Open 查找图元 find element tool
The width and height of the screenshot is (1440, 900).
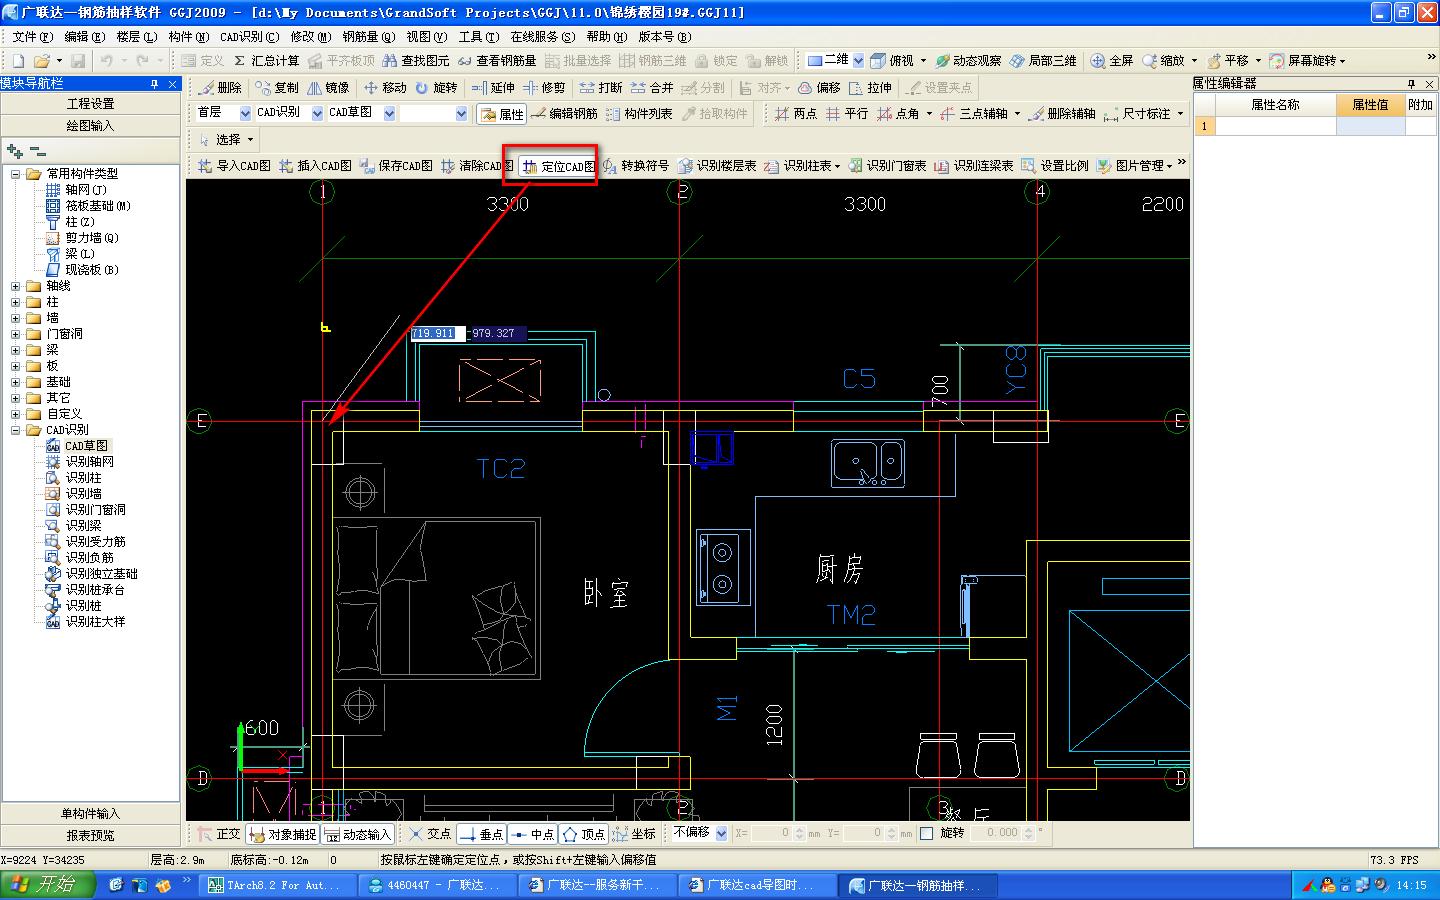416,61
